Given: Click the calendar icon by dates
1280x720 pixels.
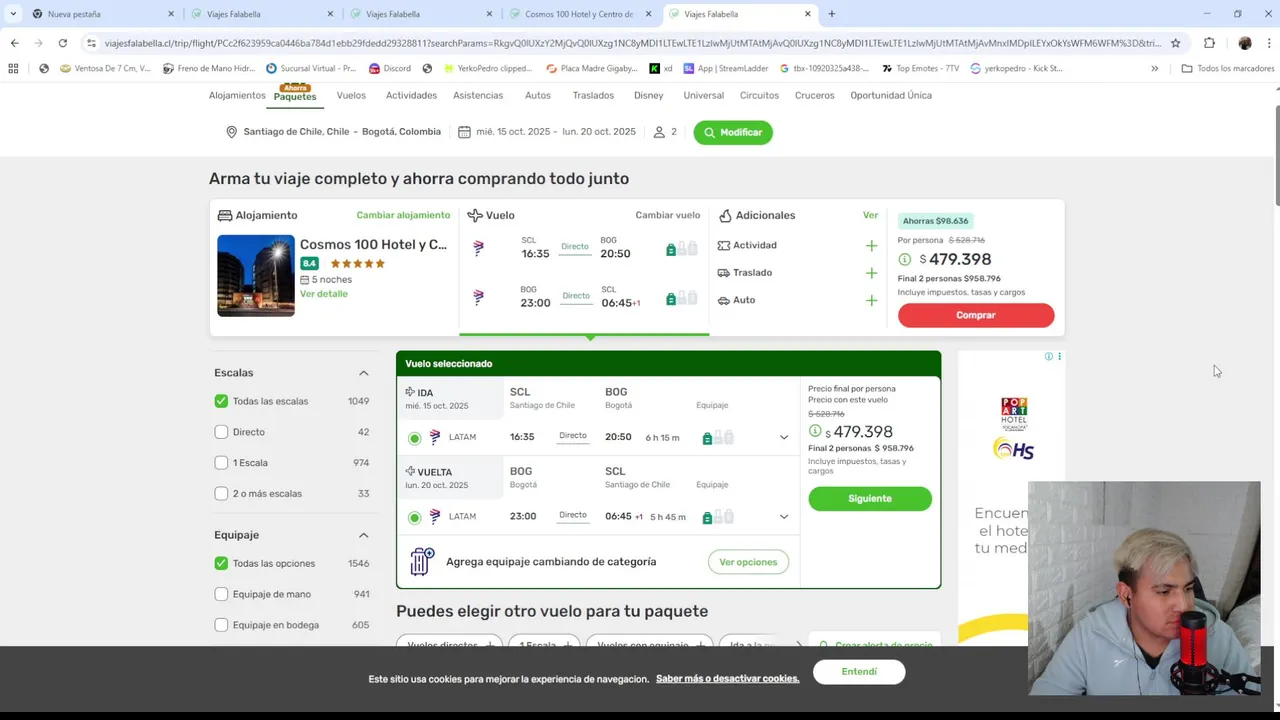Looking at the screenshot, I should (x=464, y=132).
